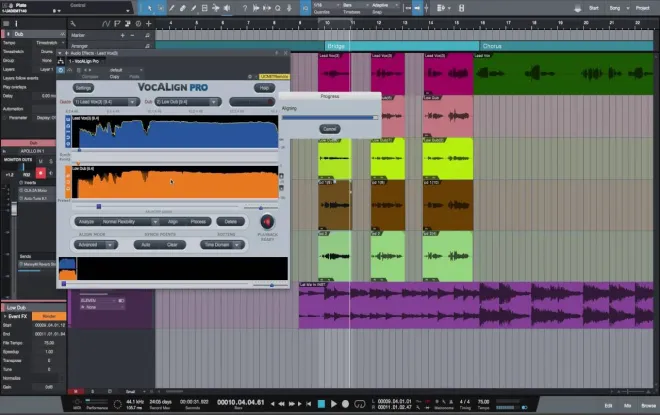The height and width of the screenshot is (415, 660).
Task: Open the Timebase Bars dropdown
Action: point(354,5)
